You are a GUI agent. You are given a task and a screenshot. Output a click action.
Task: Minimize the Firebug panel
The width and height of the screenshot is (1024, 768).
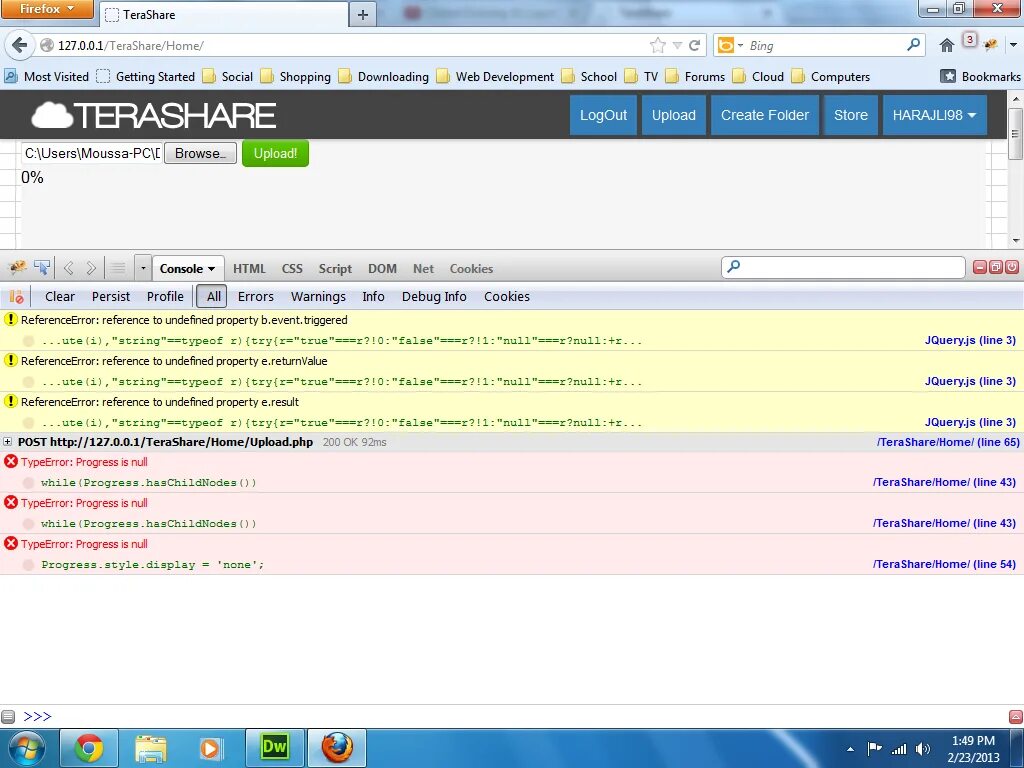980,267
